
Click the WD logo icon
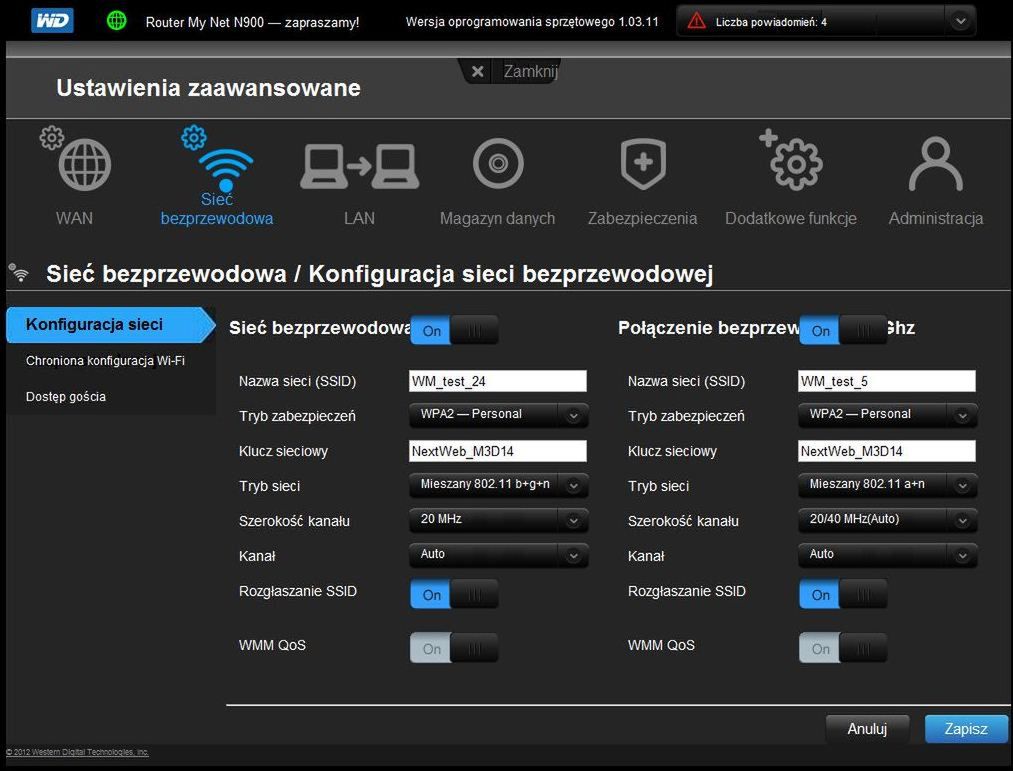(x=52, y=21)
